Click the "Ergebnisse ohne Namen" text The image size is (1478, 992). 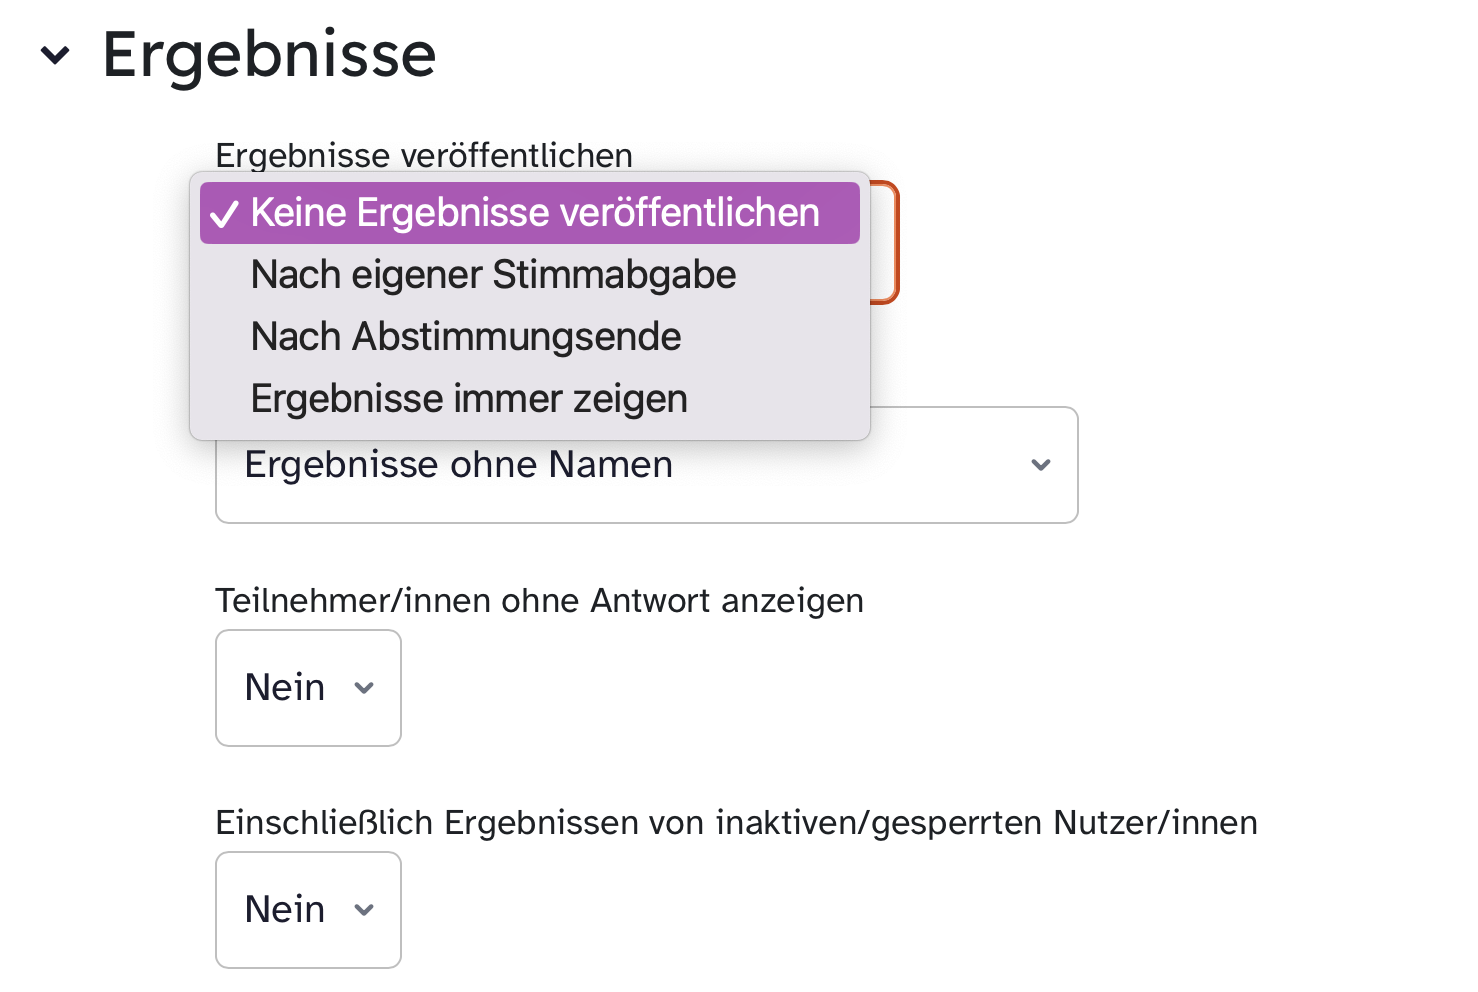(x=458, y=465)
